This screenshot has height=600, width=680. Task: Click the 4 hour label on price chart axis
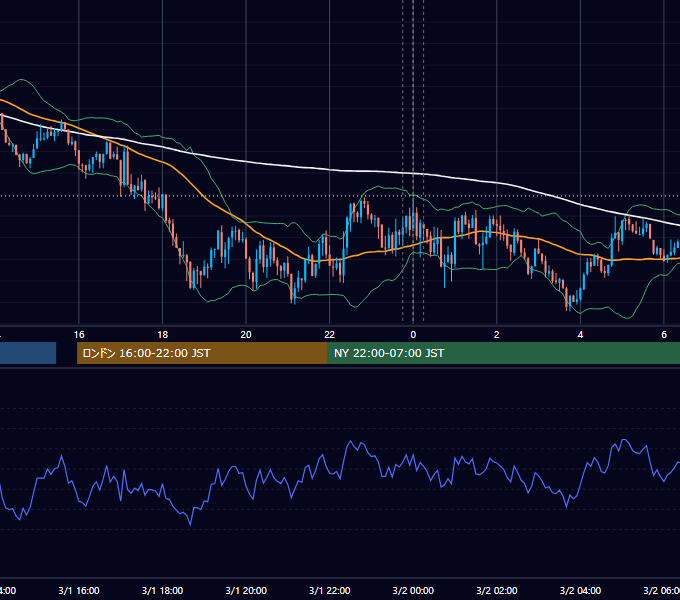(x=580, y=335)
